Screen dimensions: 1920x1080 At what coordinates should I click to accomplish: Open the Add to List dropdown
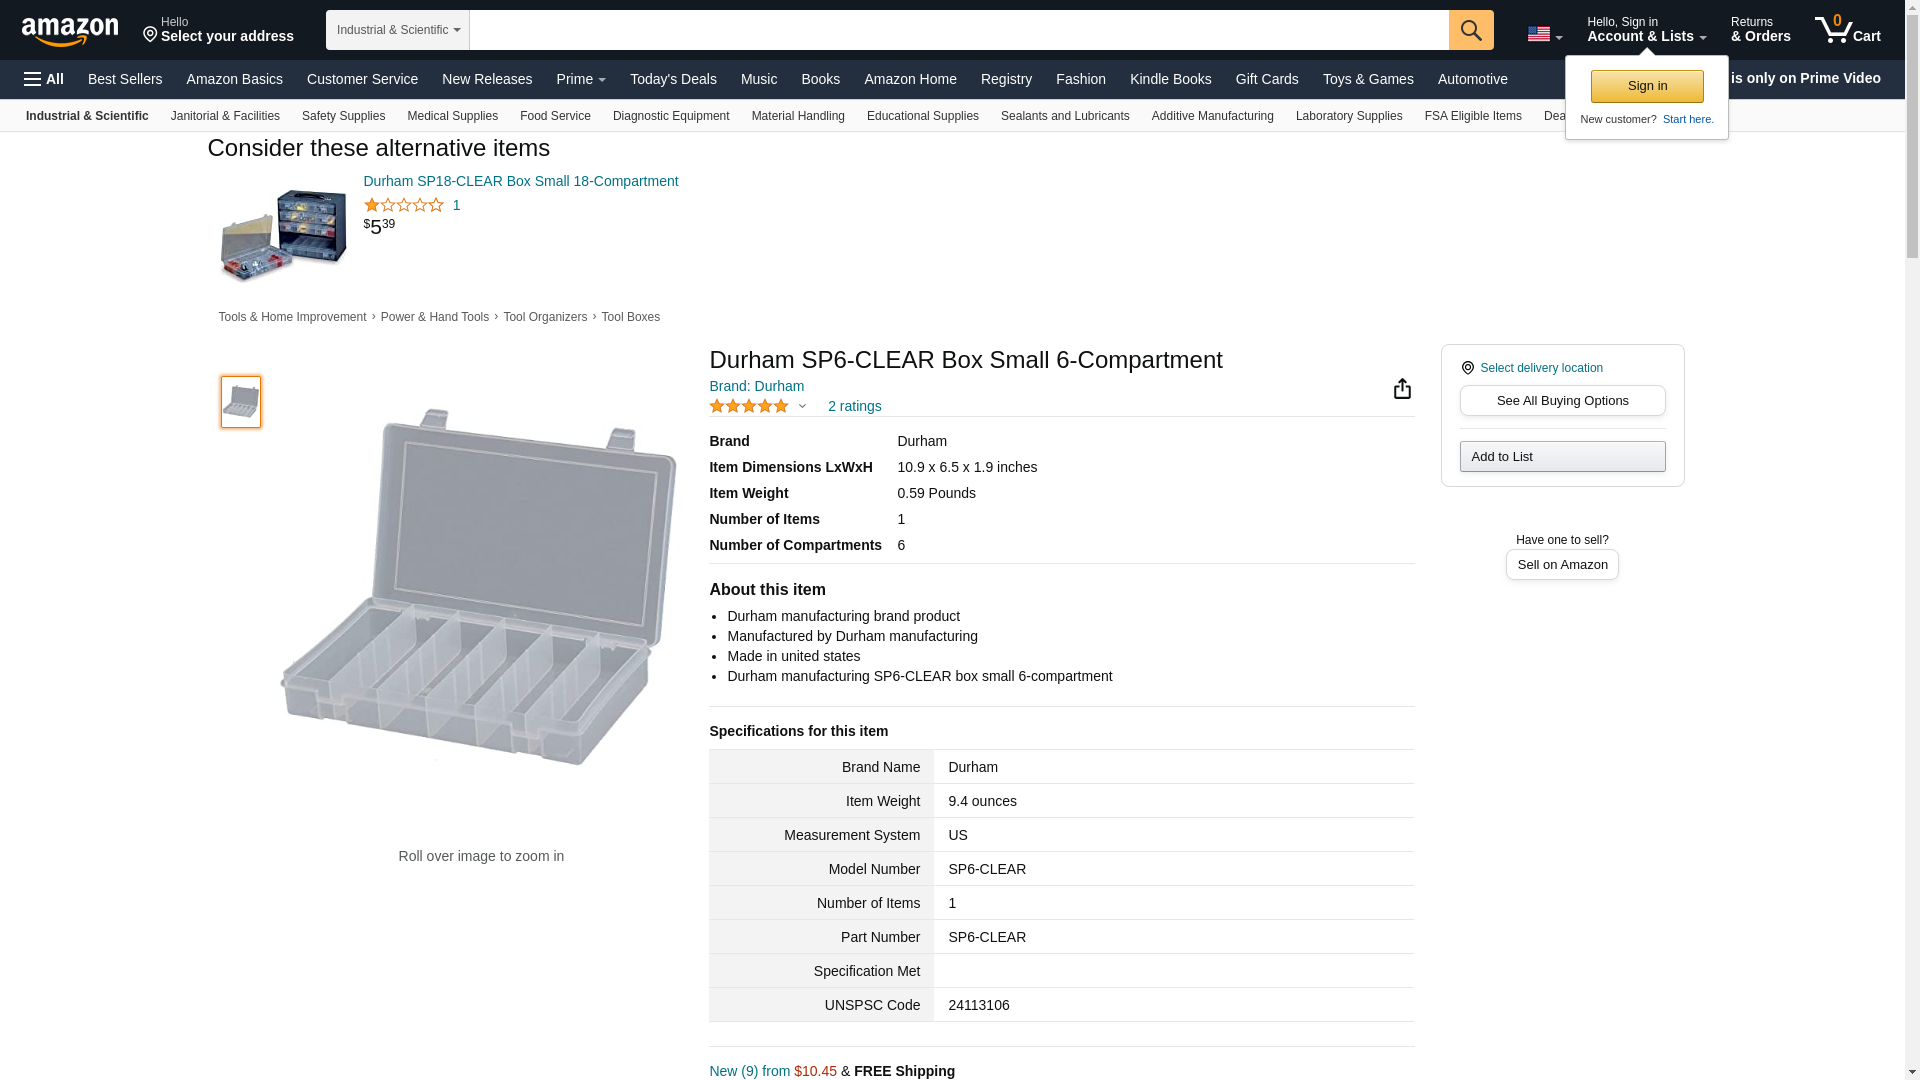click(1561, 457)
